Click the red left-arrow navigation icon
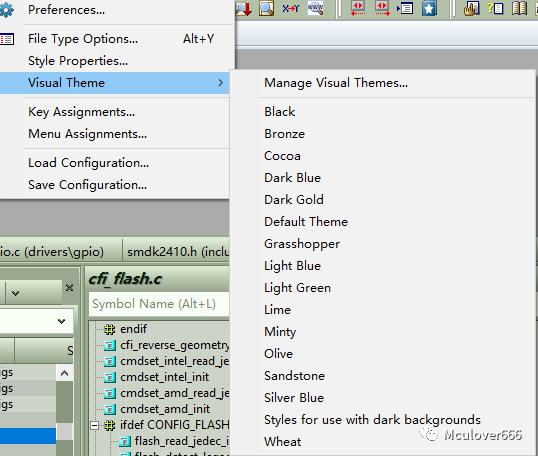The height and width of the screenshot is (456, 538). coord(358,8)
